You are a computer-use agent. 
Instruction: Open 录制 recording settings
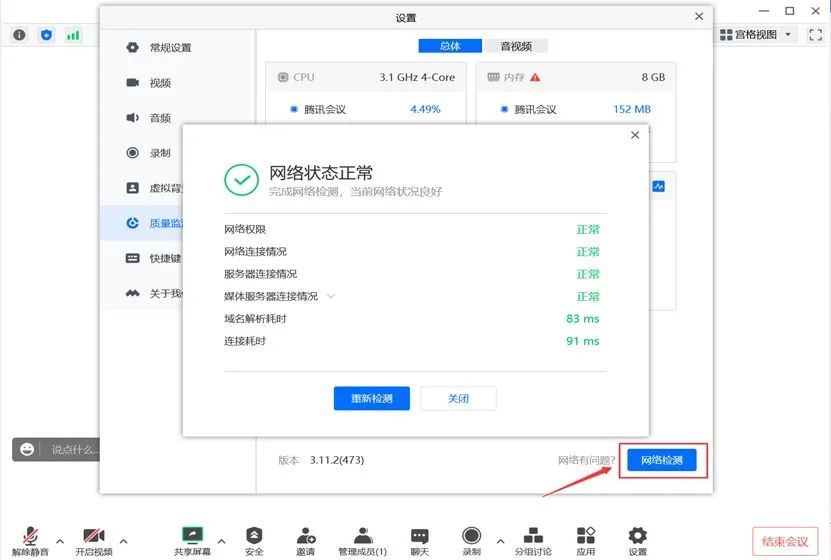pos(141,153)
